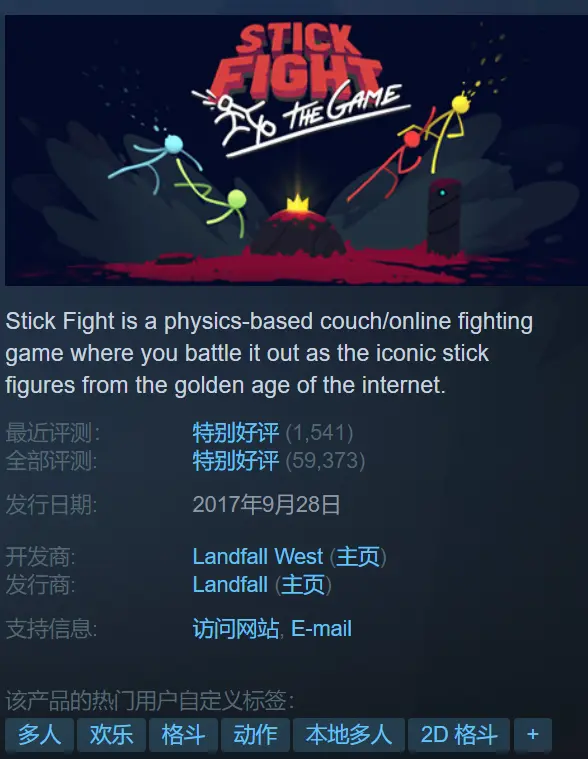The image size is (588, 759).
Task: Click the white stick figure logo icon
Action: (x=238, y=120)
